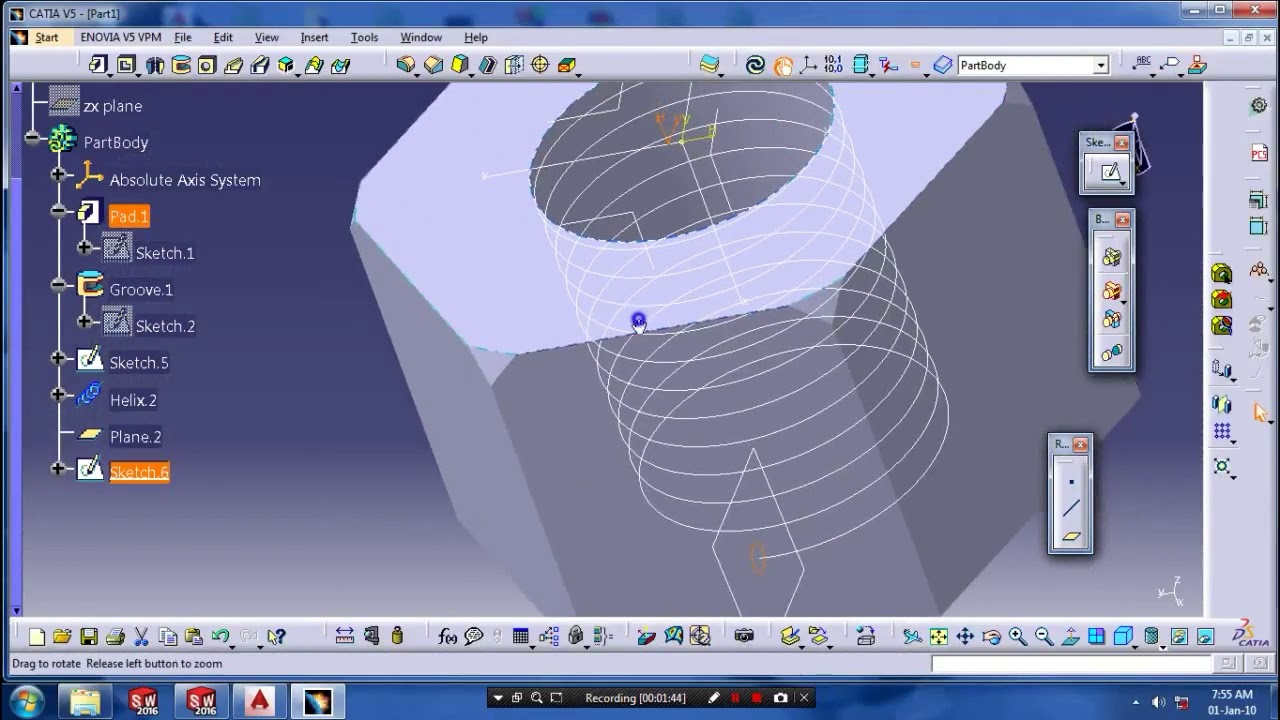
Task: Click the taskbar clock showing 7:55 AM
Action: tap(1231, 702)
